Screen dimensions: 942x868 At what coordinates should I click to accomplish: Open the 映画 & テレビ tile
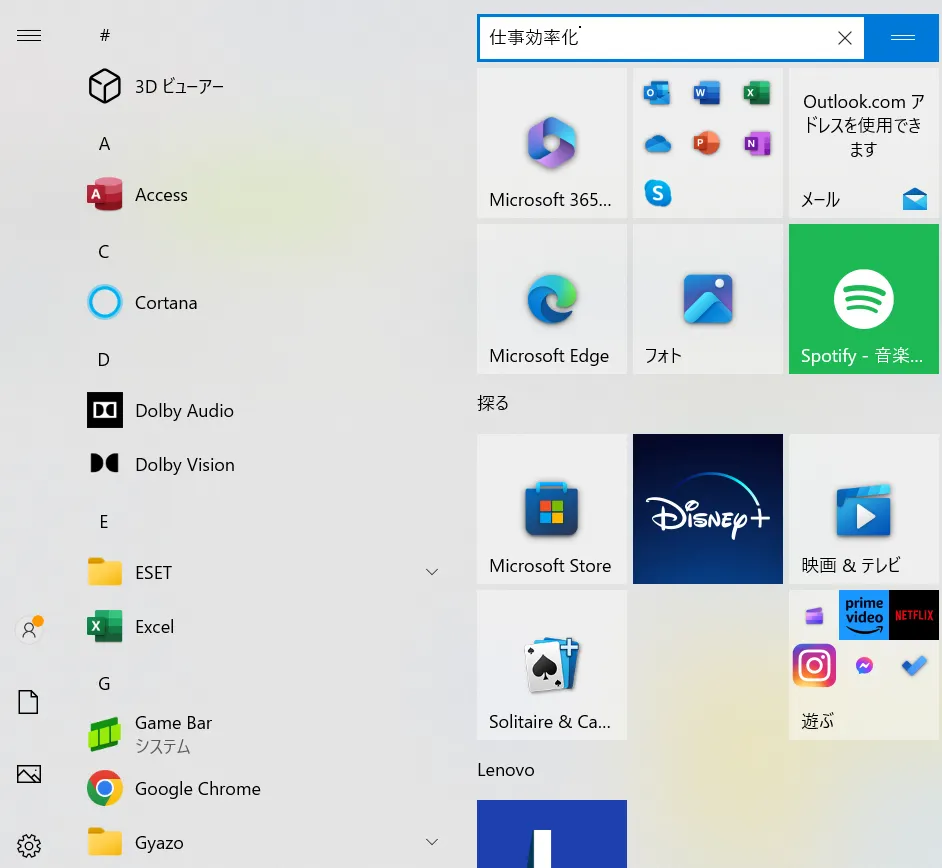coord(863,509)
